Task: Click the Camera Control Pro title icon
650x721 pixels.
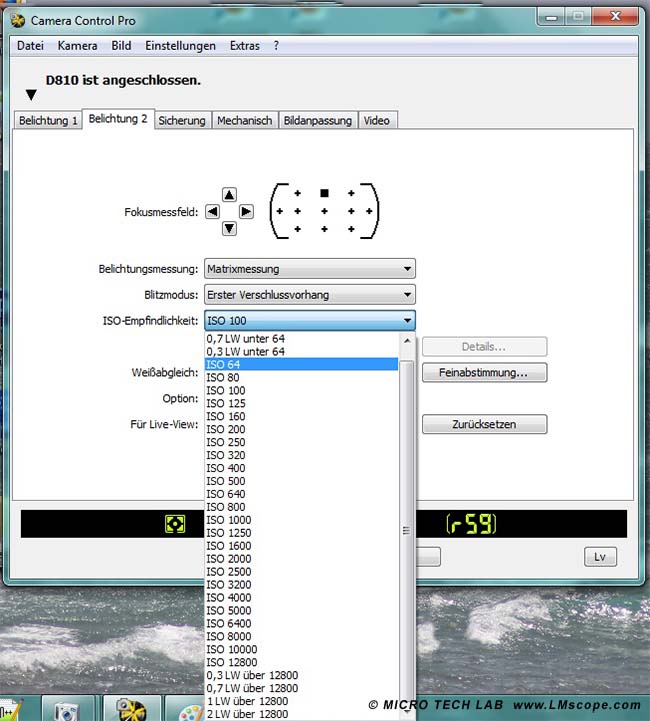Action: click(18, 21)
